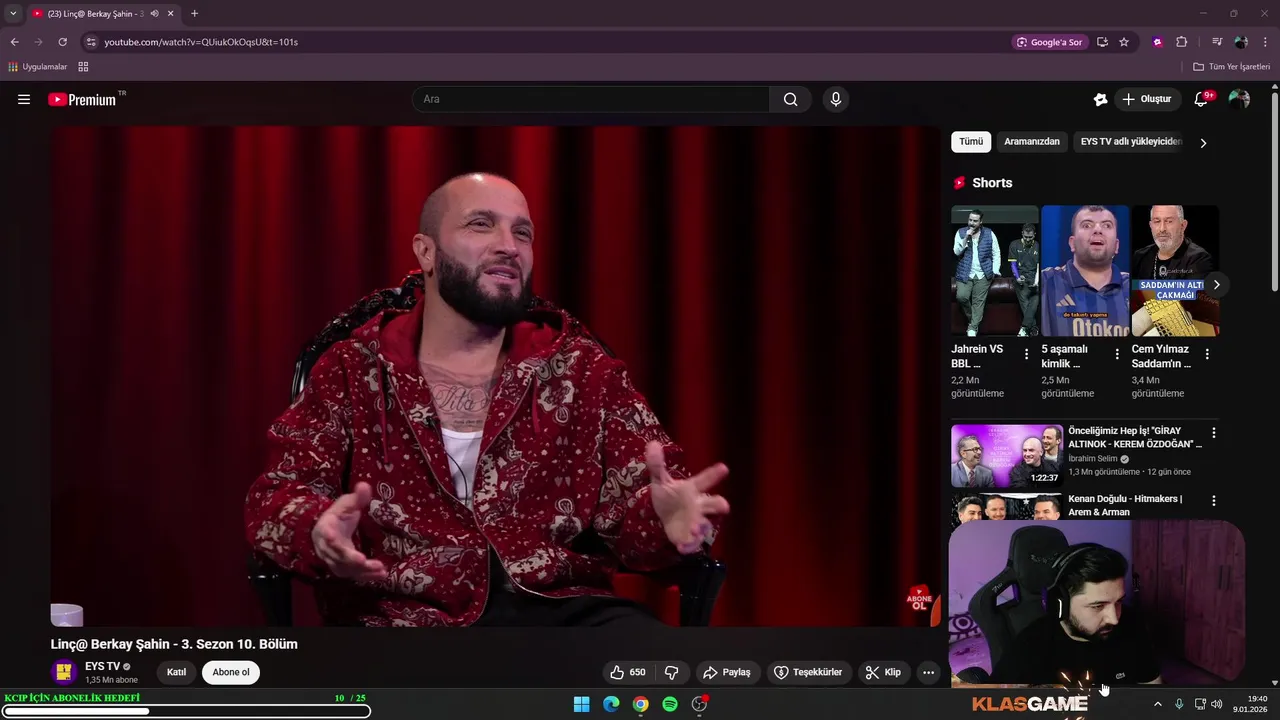Open EYS TV channel name link
Screen dimensions: 1280x720
click(102, 666)
